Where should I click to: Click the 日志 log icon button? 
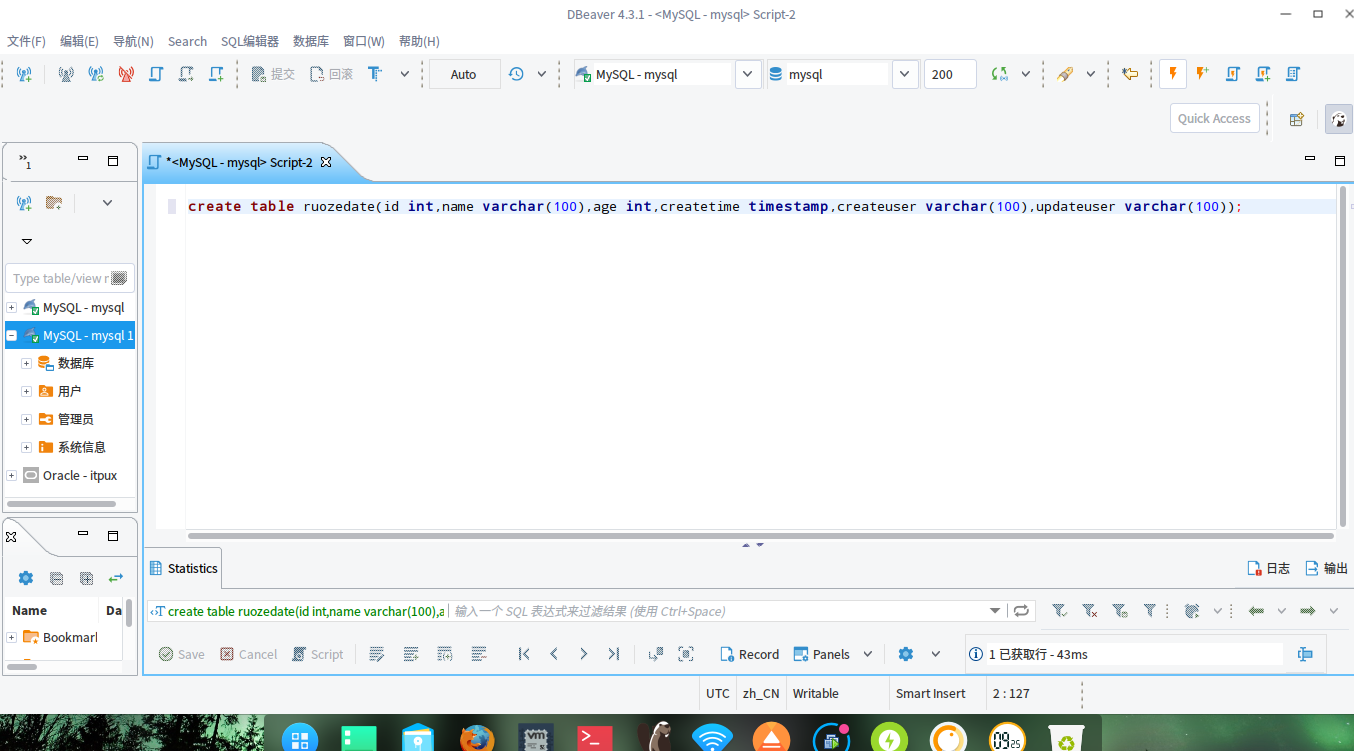click(1268, 568)
